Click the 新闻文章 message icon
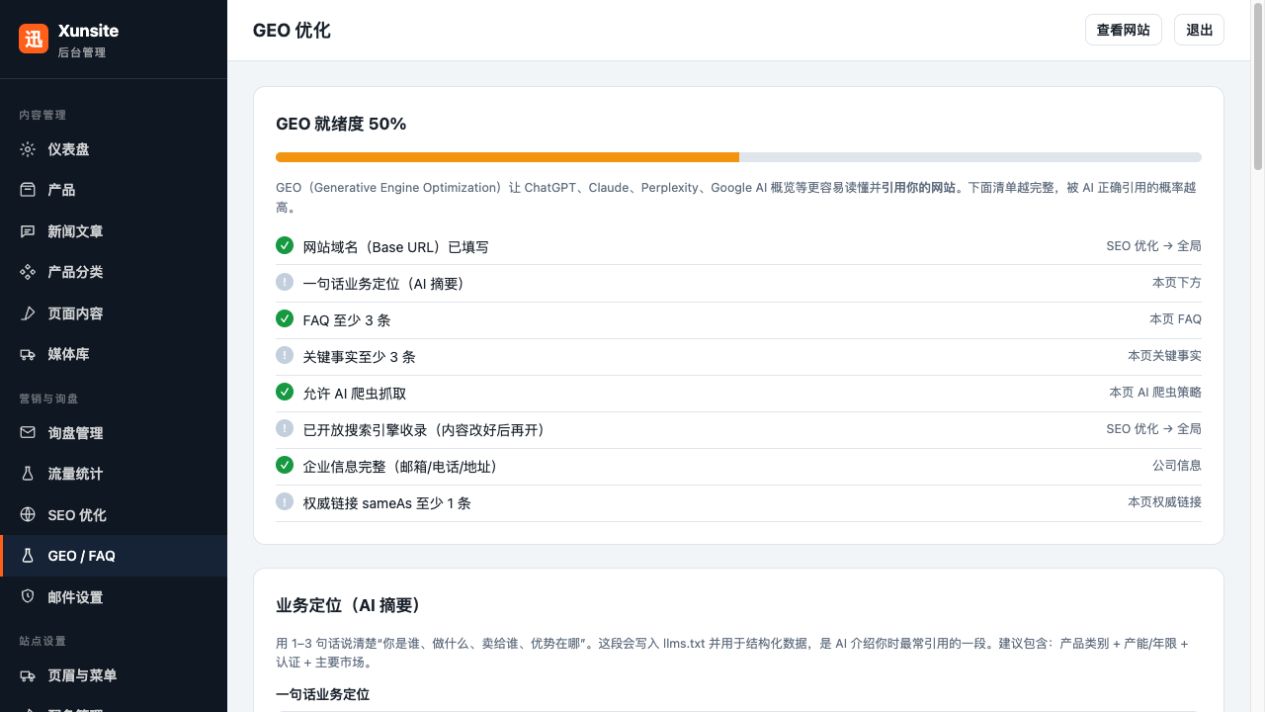This screenshot has width=1265, height=712. tap(28, 231)
